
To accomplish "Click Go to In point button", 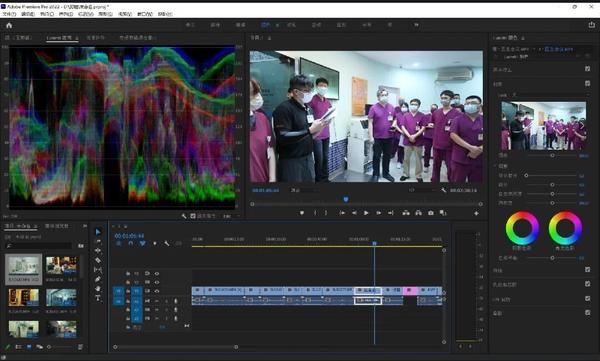I will (x=342, y=213).
